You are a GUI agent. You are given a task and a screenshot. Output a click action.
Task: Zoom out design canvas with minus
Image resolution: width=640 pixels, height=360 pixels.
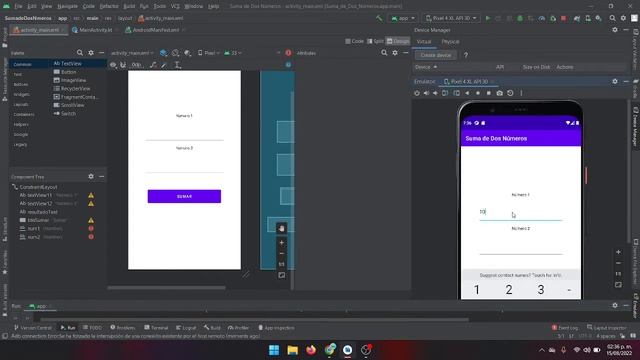281,253
